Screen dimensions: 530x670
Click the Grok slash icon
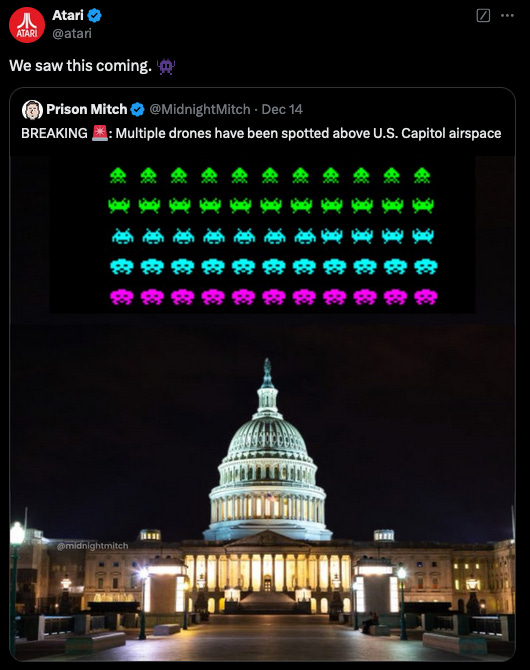483,16
